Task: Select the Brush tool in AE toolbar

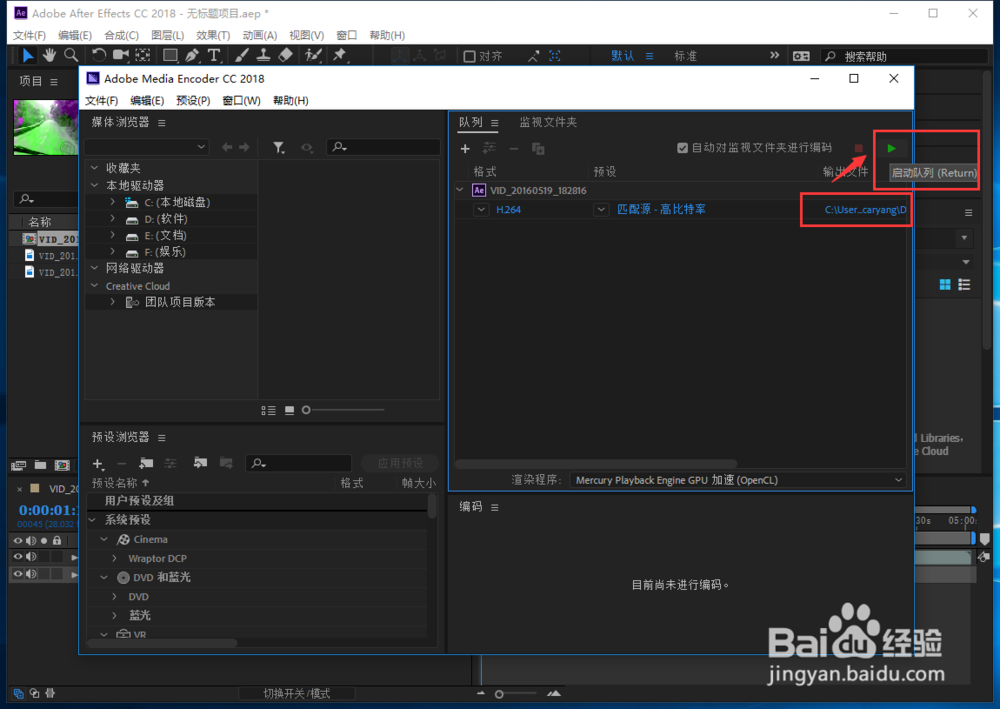Action: (x=240, y=55)
